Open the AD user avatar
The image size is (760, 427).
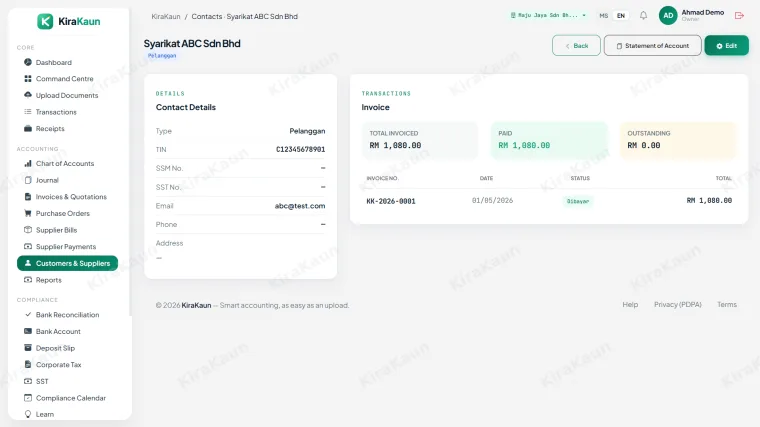[x=668, y=16]
